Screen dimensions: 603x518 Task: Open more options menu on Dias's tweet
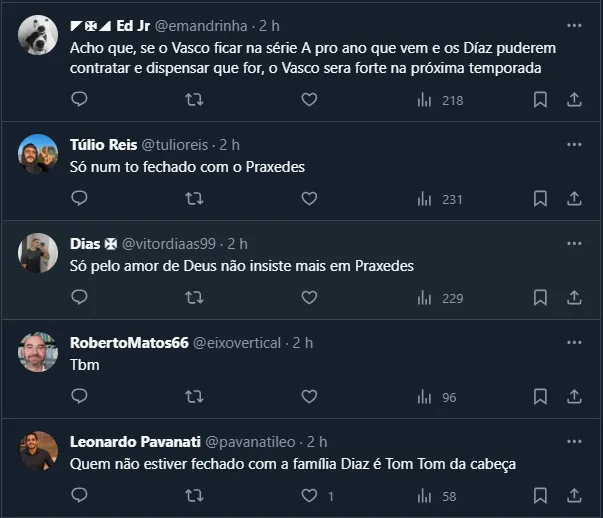(x=574, y=243)
